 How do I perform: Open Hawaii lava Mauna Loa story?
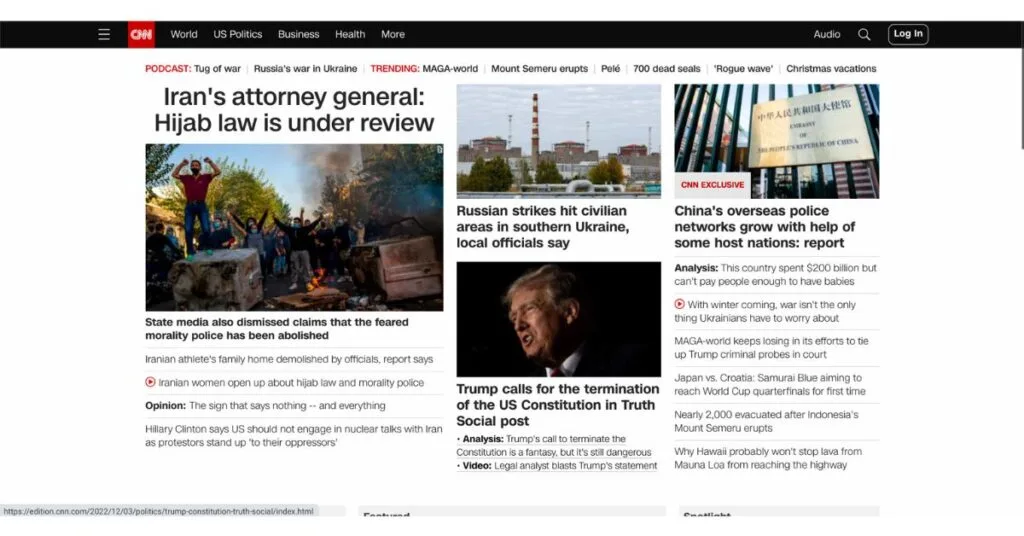(x=768, y=458)
